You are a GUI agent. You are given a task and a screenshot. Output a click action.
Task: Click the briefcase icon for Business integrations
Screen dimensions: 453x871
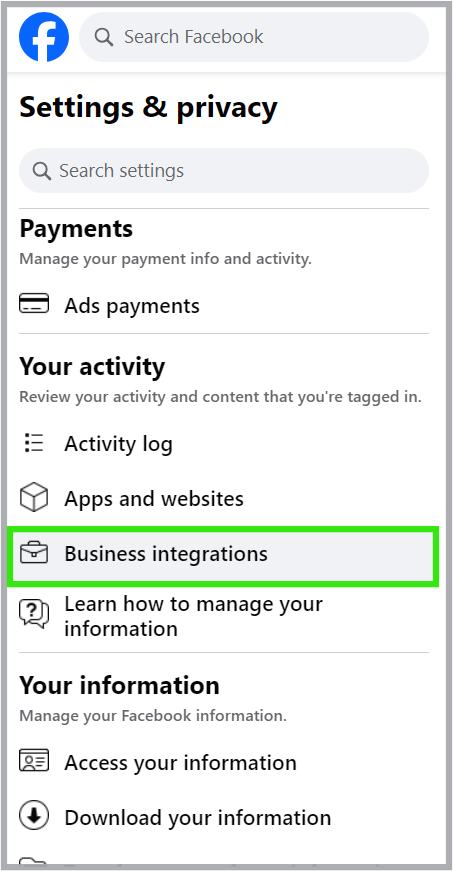pos(34,553)
